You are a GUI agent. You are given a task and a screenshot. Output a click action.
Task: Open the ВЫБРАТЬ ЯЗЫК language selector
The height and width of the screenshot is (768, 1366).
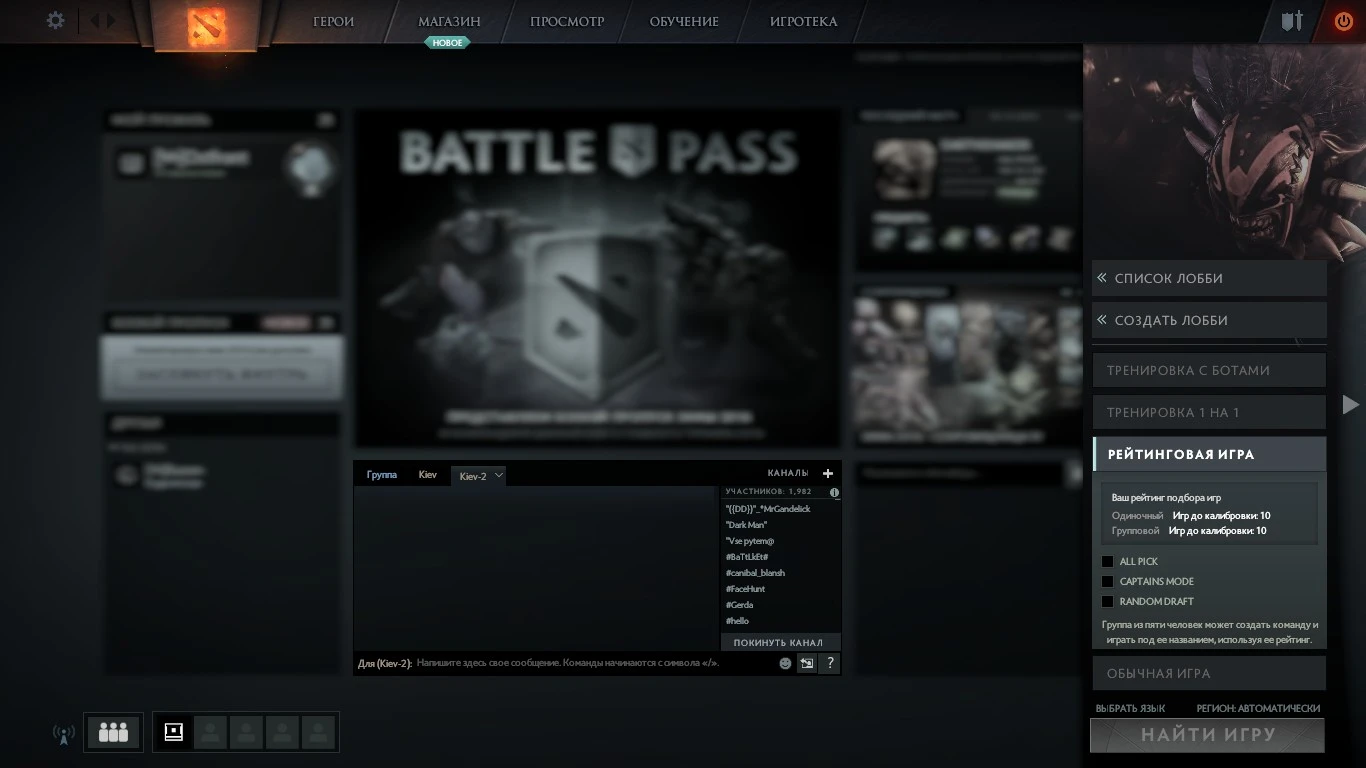pyautogui.click(x=1130, y=708)
